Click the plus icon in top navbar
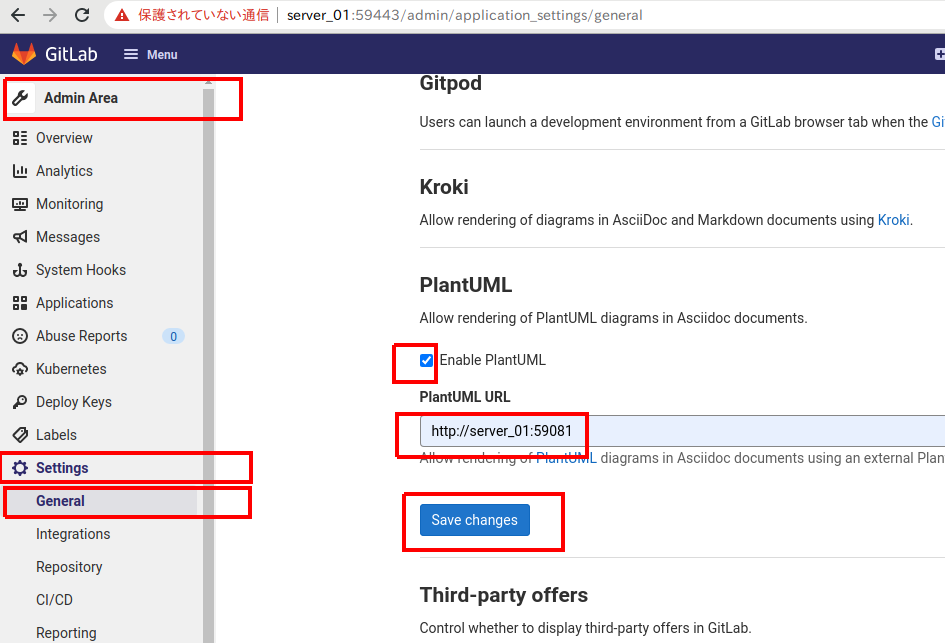 [x=940, y=54]
